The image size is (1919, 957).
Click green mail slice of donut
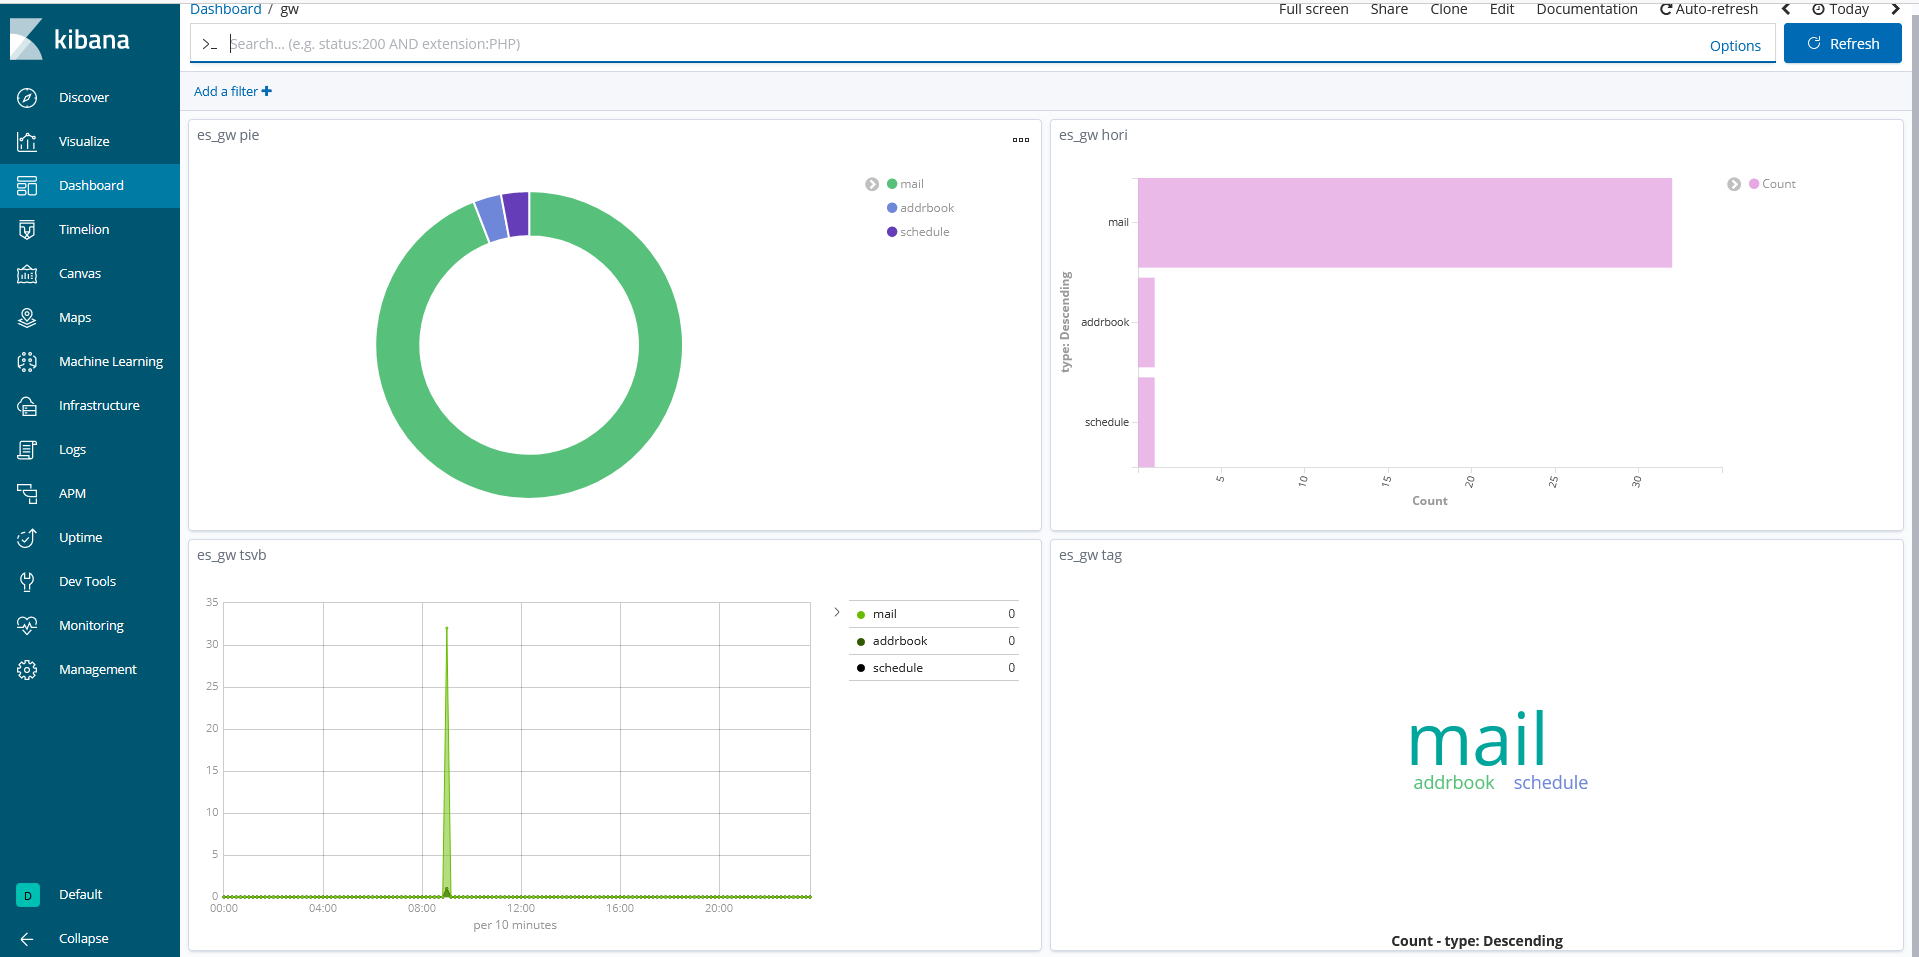click(x=529, y=476)
